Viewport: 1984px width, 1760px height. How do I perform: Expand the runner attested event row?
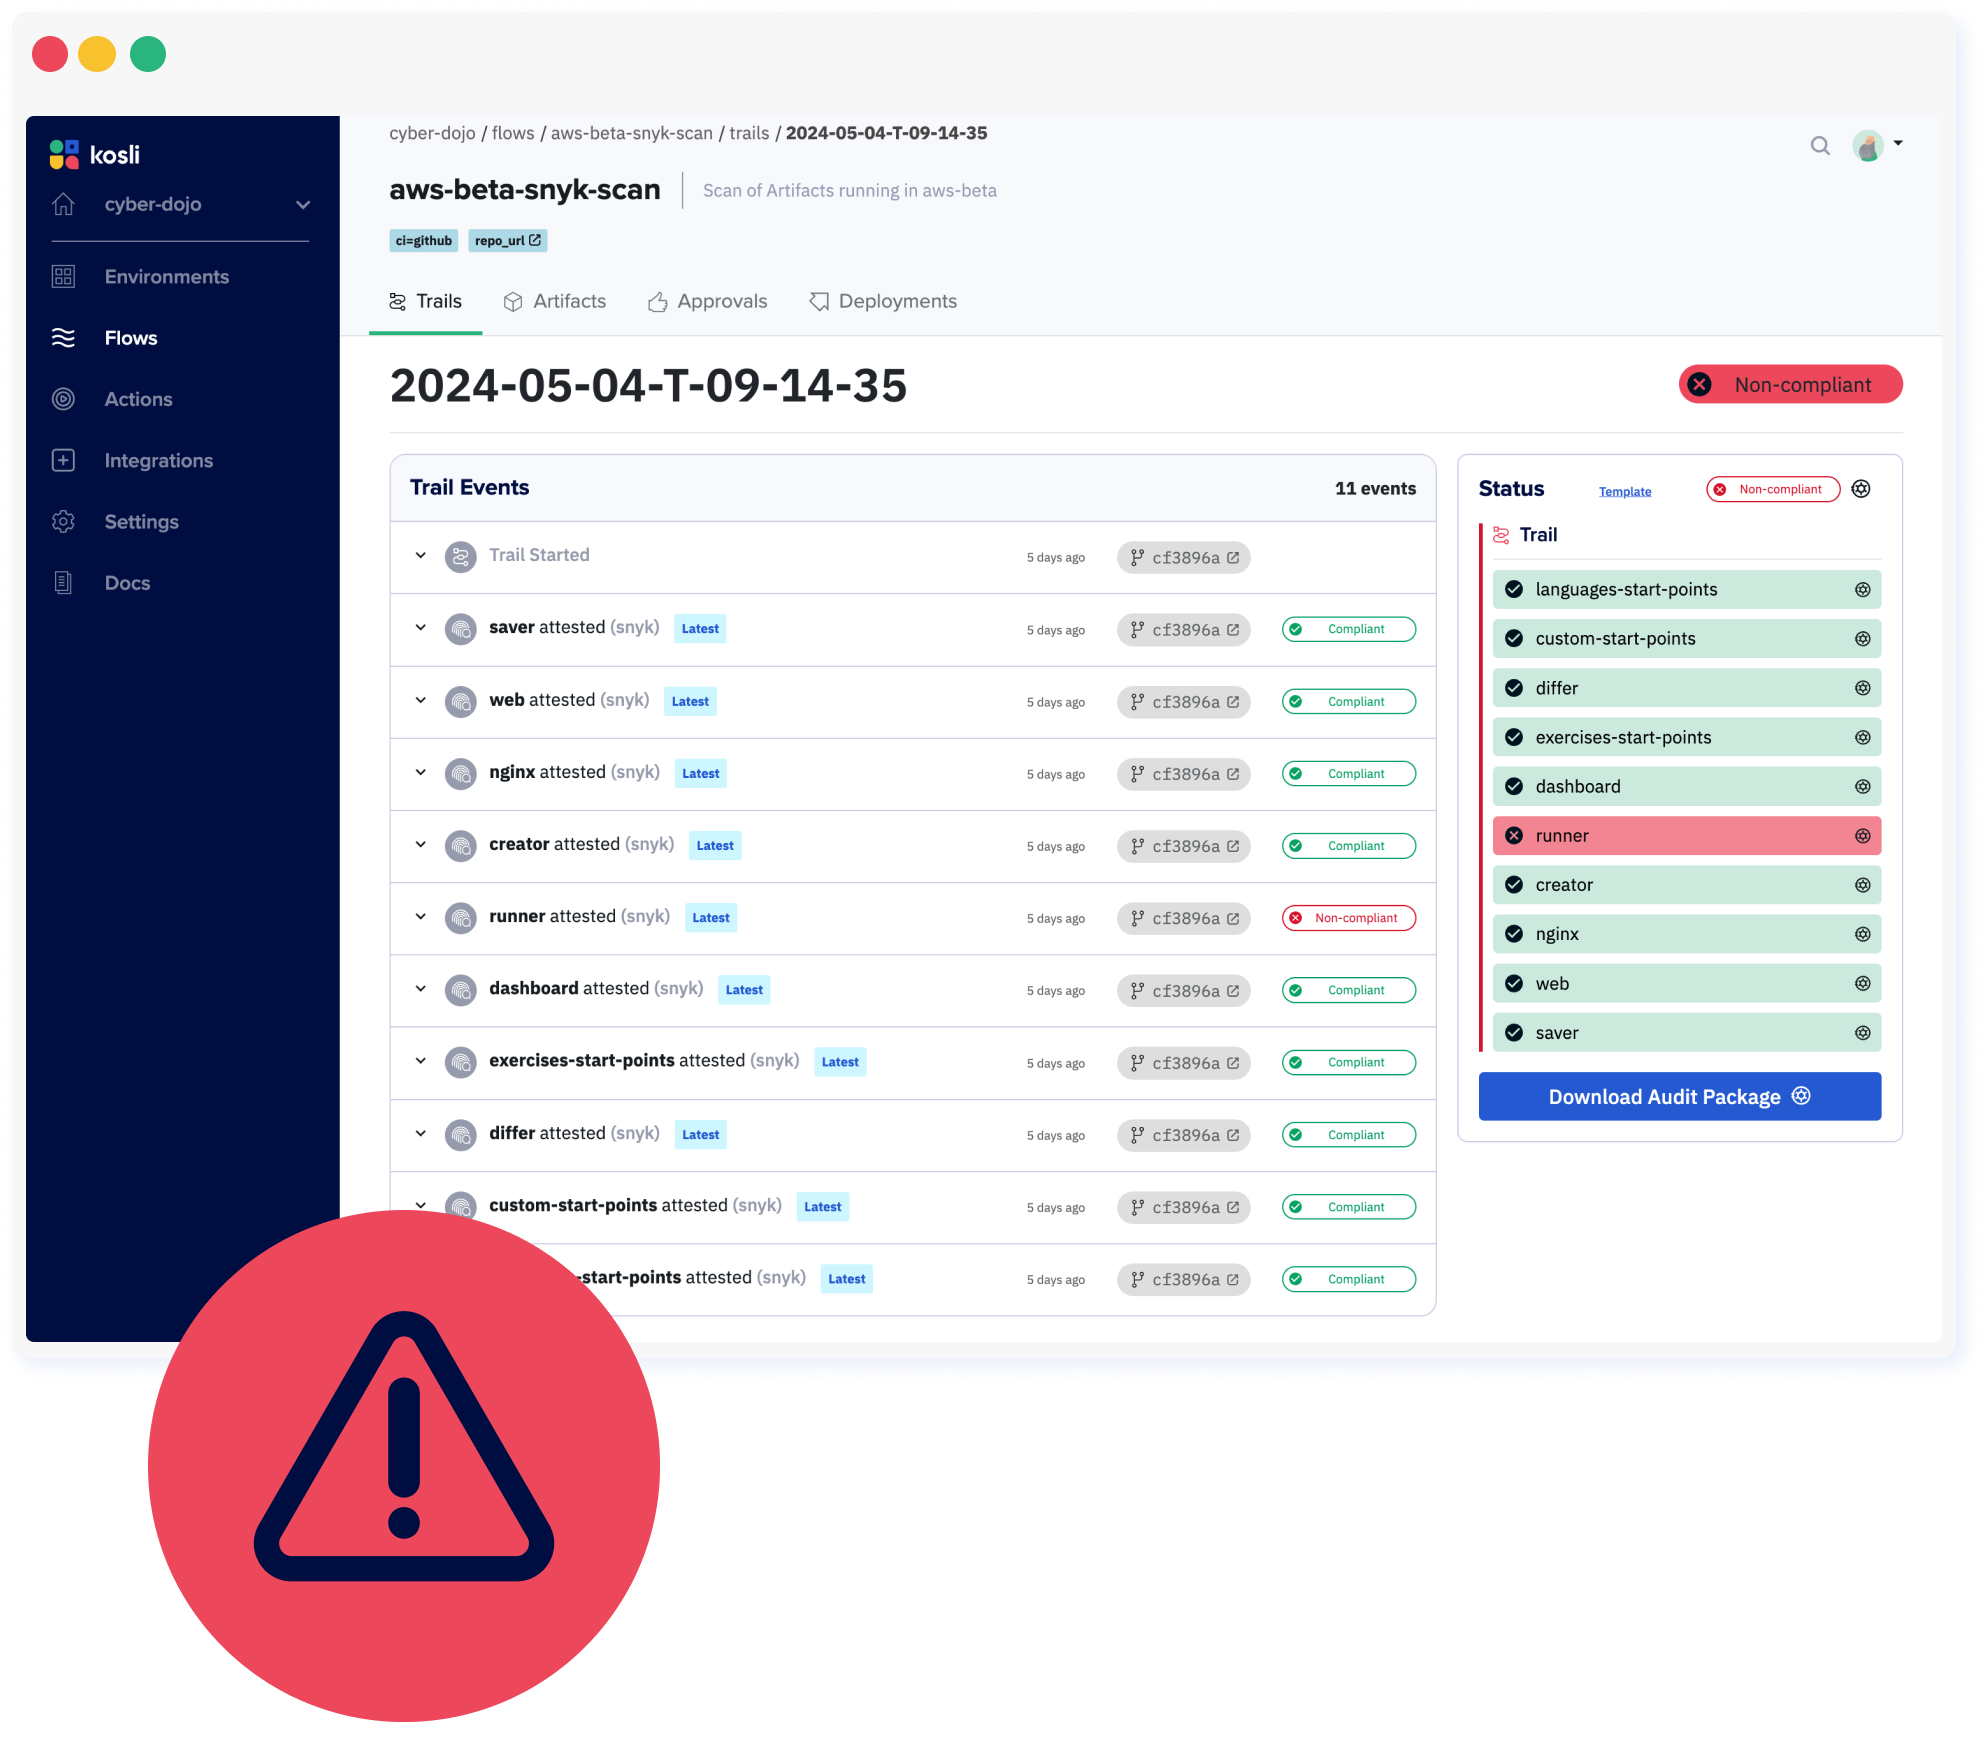tap(420, 917)
